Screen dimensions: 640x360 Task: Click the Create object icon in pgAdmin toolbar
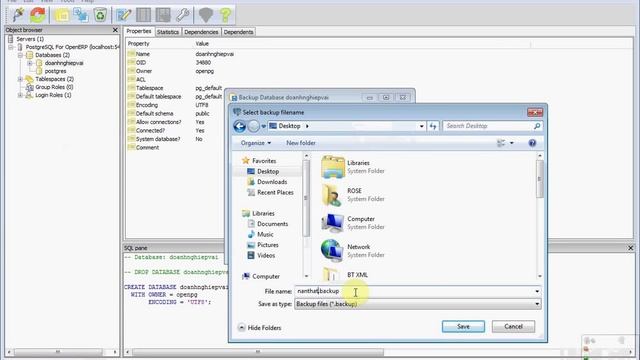[x=81, y=15]
